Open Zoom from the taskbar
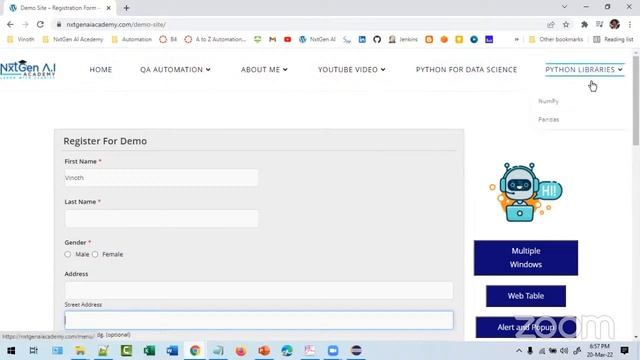 [x=333, y=350]
